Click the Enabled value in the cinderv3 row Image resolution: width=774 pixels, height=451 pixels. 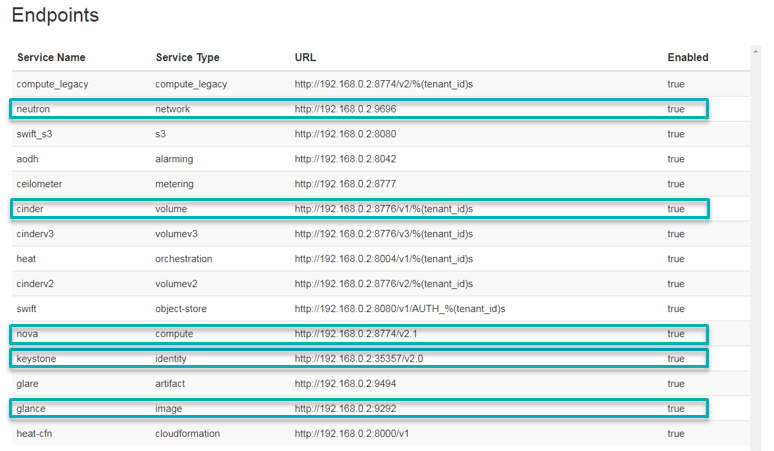(676, 234)
